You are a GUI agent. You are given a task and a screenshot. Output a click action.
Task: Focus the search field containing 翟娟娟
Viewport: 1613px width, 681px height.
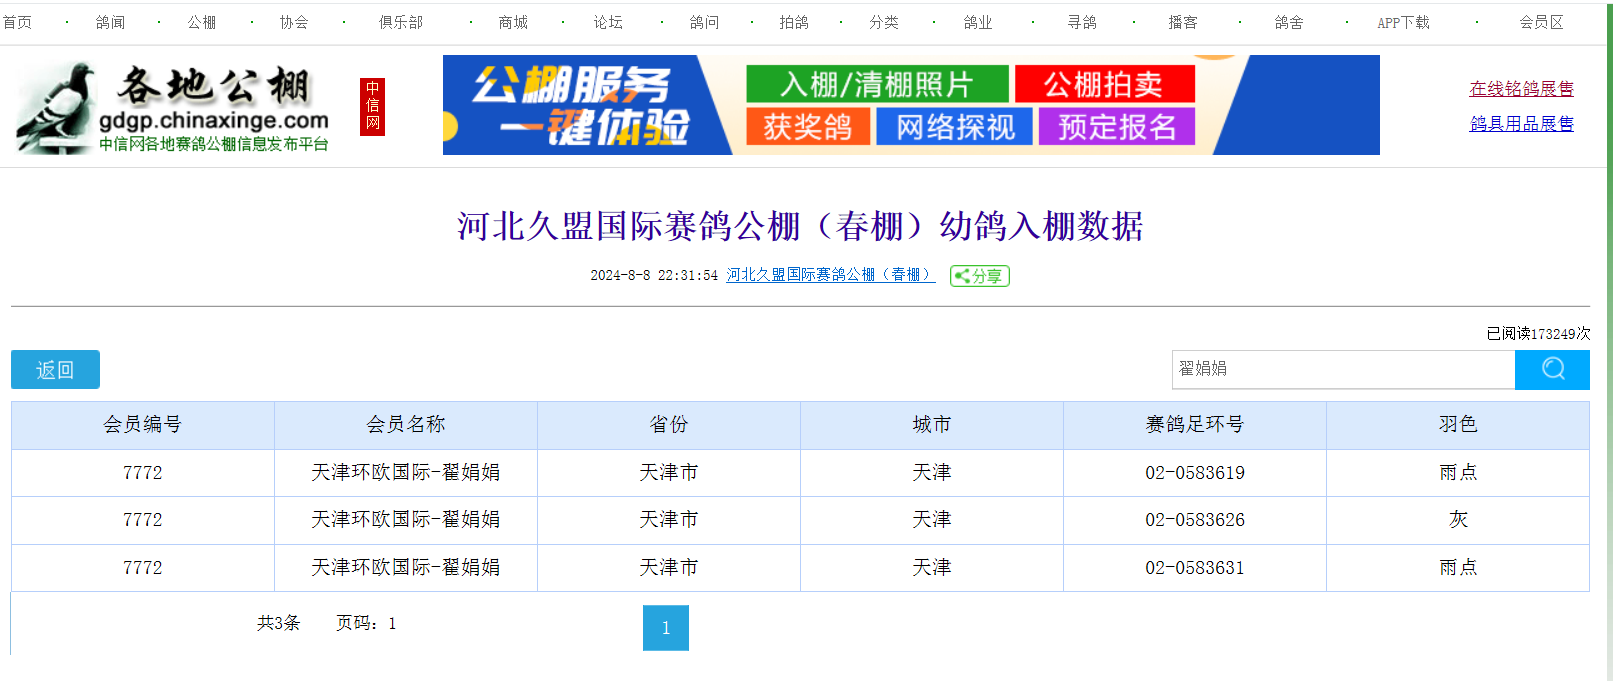(1342, 369)
